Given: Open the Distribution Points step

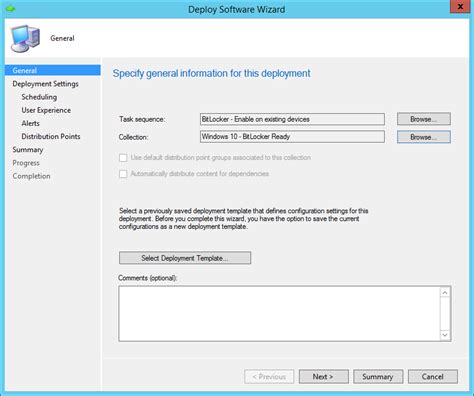Looking at the screenshot, I should 51,136.
